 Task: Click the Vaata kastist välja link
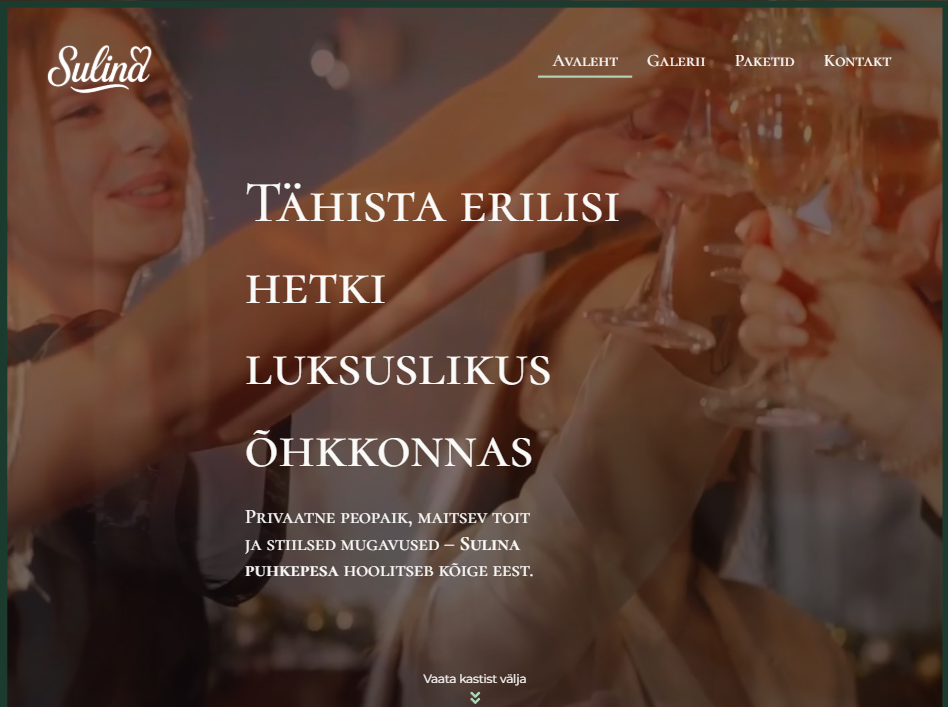(475, 679)
